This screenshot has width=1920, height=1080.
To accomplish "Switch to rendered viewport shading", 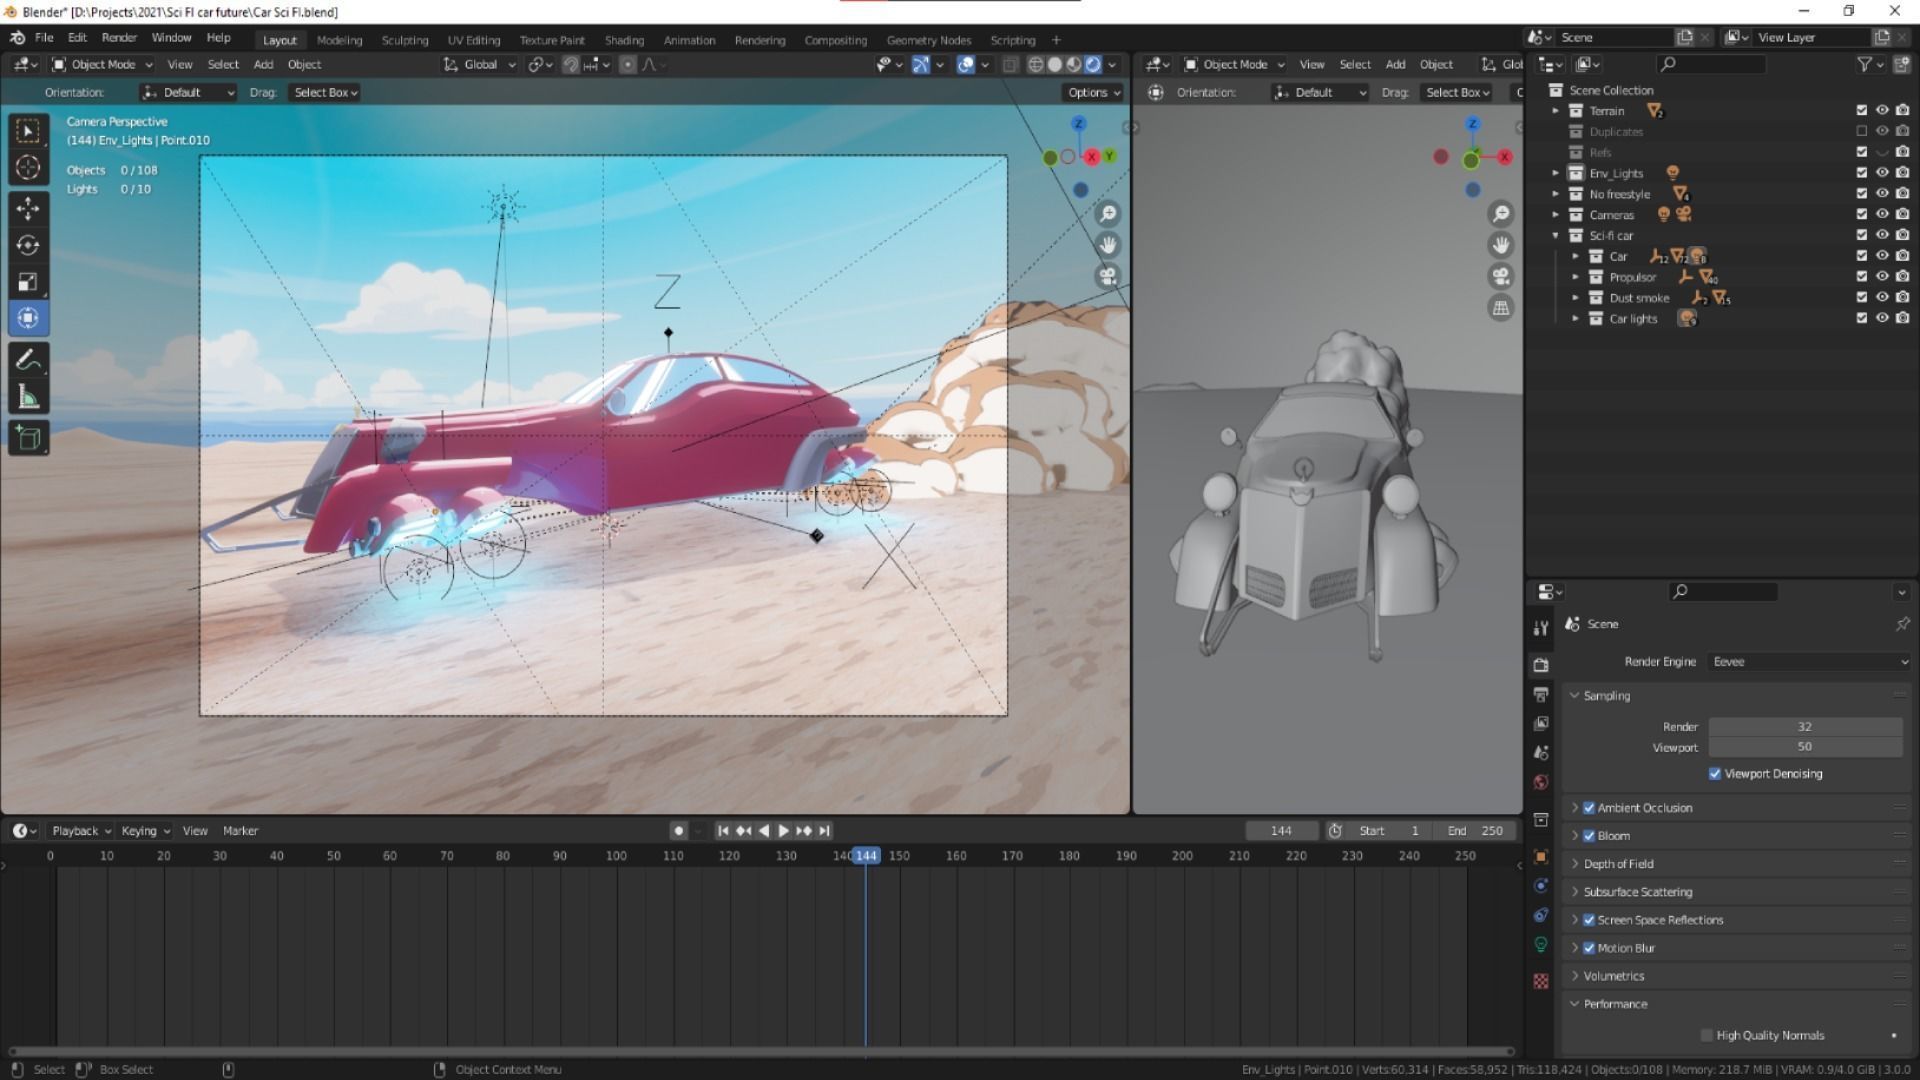I will pos(1093,64).
